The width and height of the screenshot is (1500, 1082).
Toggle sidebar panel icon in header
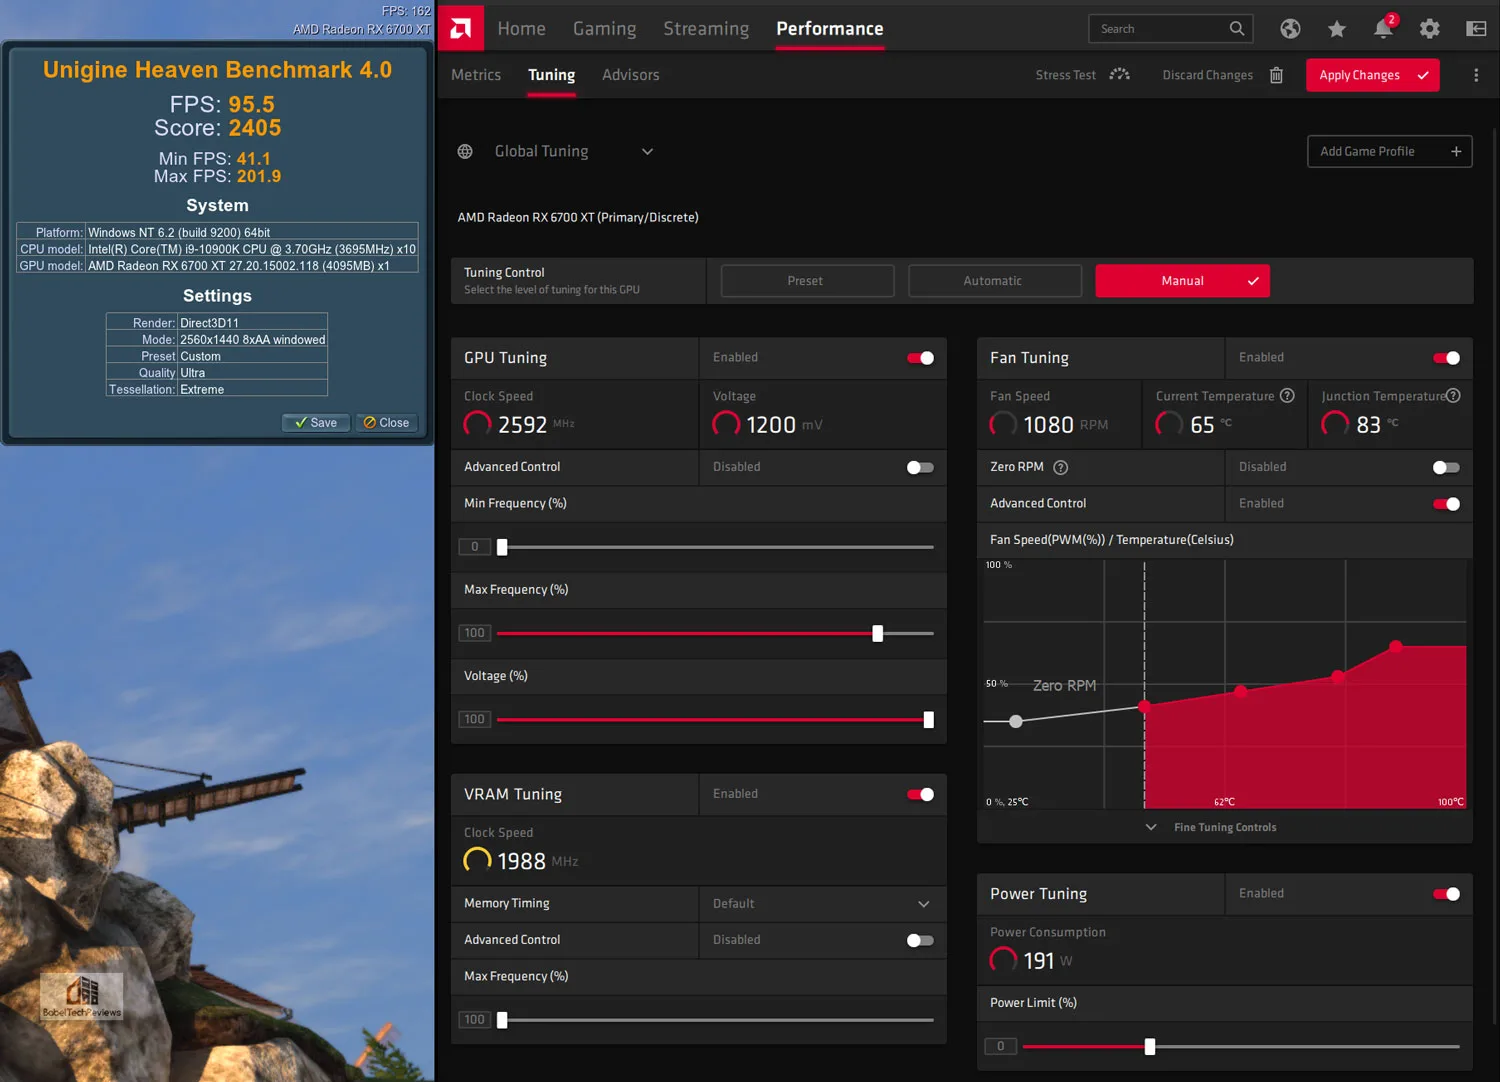pyautogui.click(x=1476, y=29)
